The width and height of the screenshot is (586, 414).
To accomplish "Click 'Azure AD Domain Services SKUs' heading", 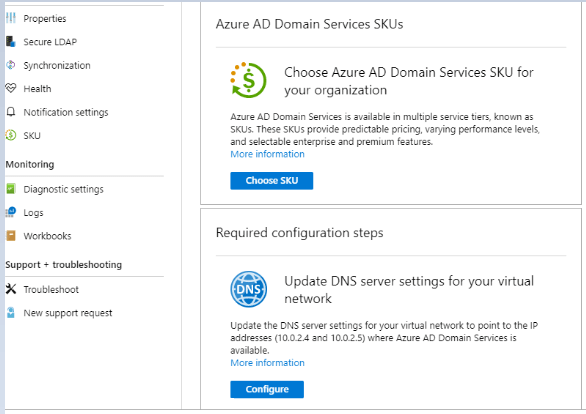I will (x=309, y=24).
